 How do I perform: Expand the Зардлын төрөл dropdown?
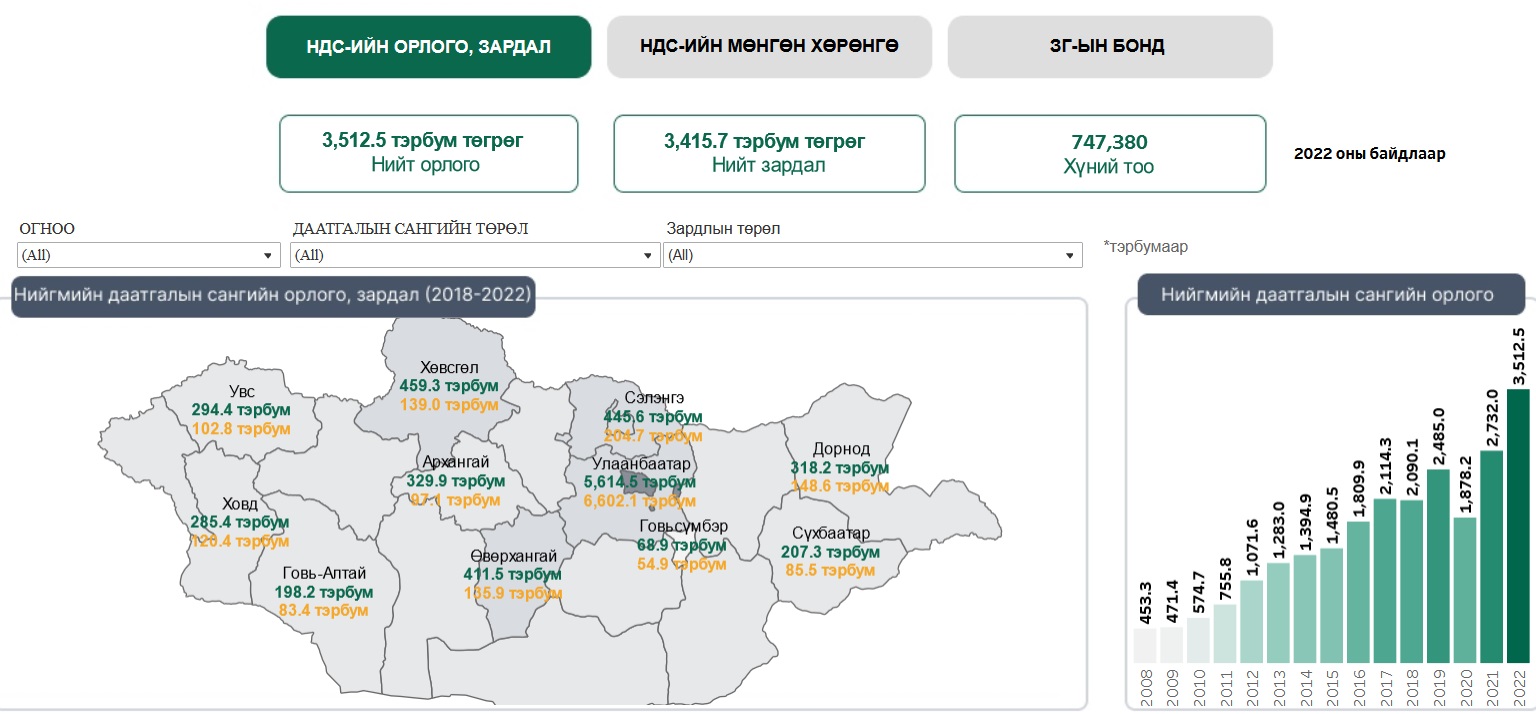(872, 255)
